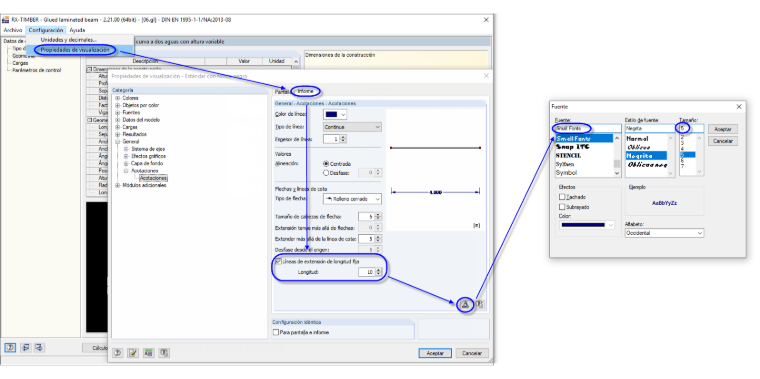
Task: Click the Resultados tree item
Action: [135, 134]
